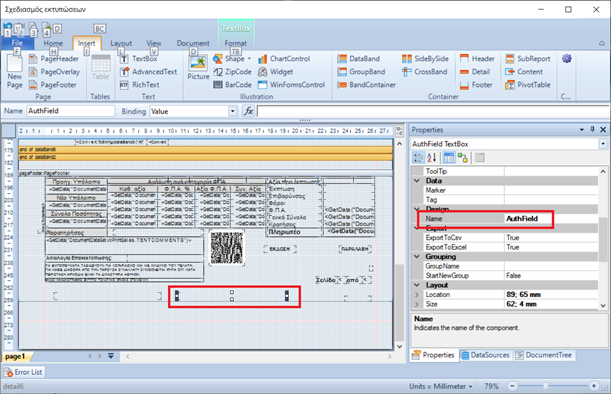Click the formula expression input box
Viewport: 612px width, 395px height.
[x=432, y=111]
